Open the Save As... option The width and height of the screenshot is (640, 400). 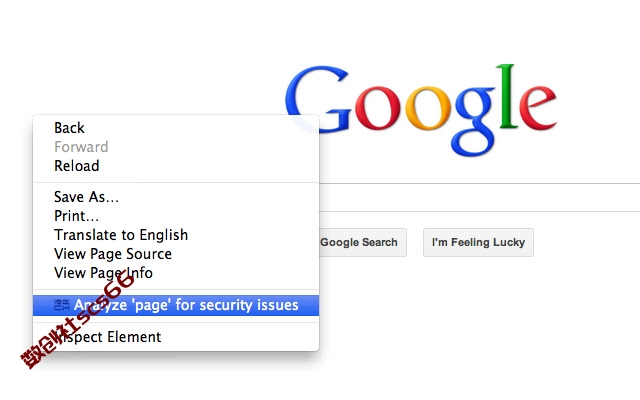point(87,197)
